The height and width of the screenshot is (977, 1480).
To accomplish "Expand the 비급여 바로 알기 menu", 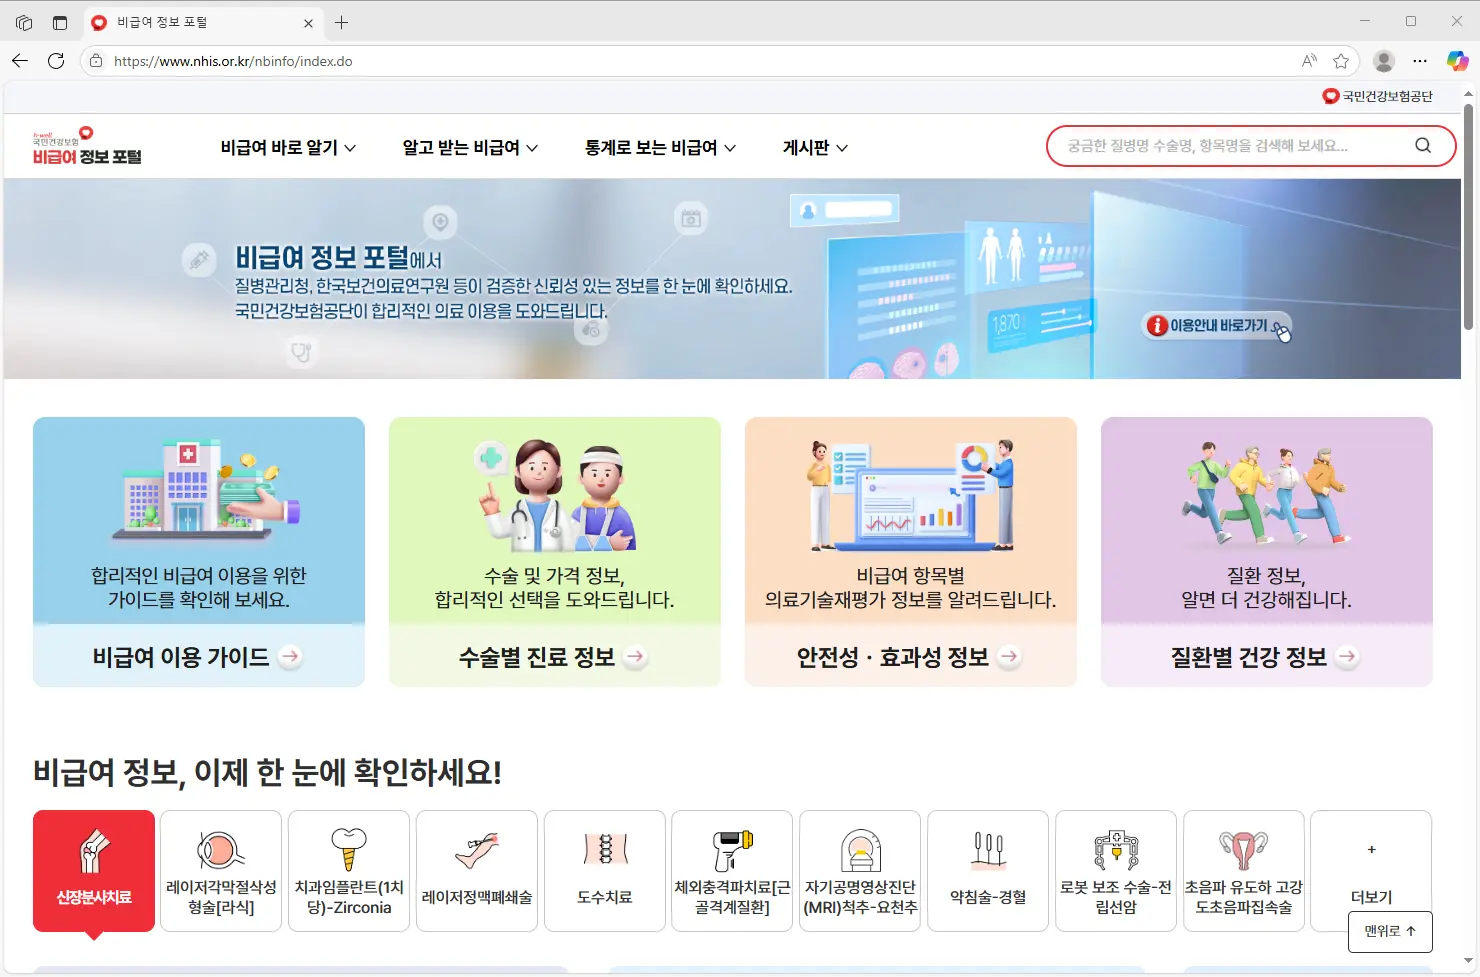I will point(288,147).
